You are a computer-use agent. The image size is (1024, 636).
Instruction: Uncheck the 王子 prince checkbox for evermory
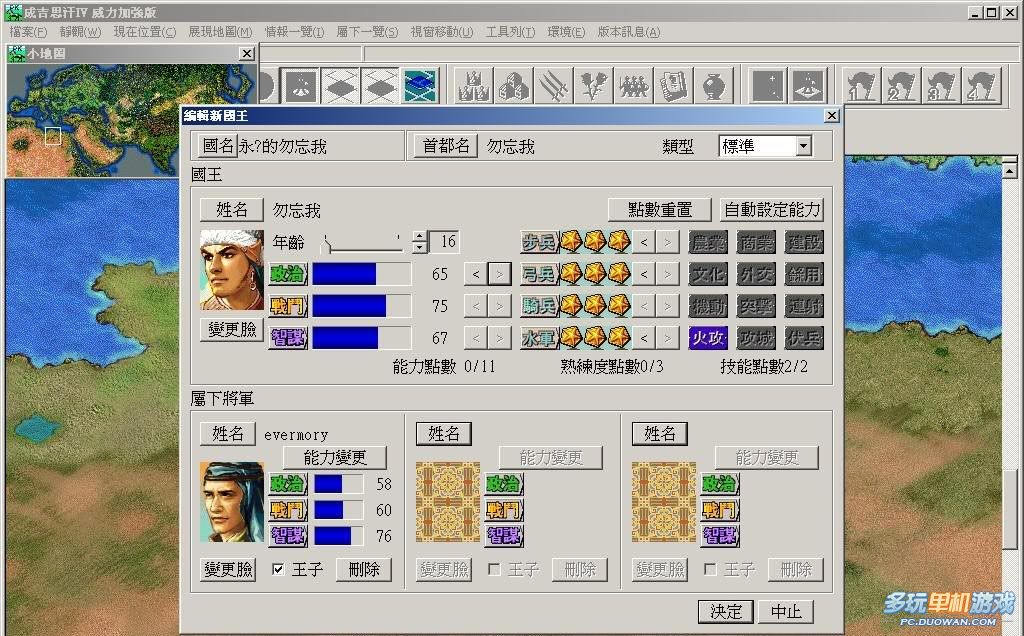coord(278,569)
